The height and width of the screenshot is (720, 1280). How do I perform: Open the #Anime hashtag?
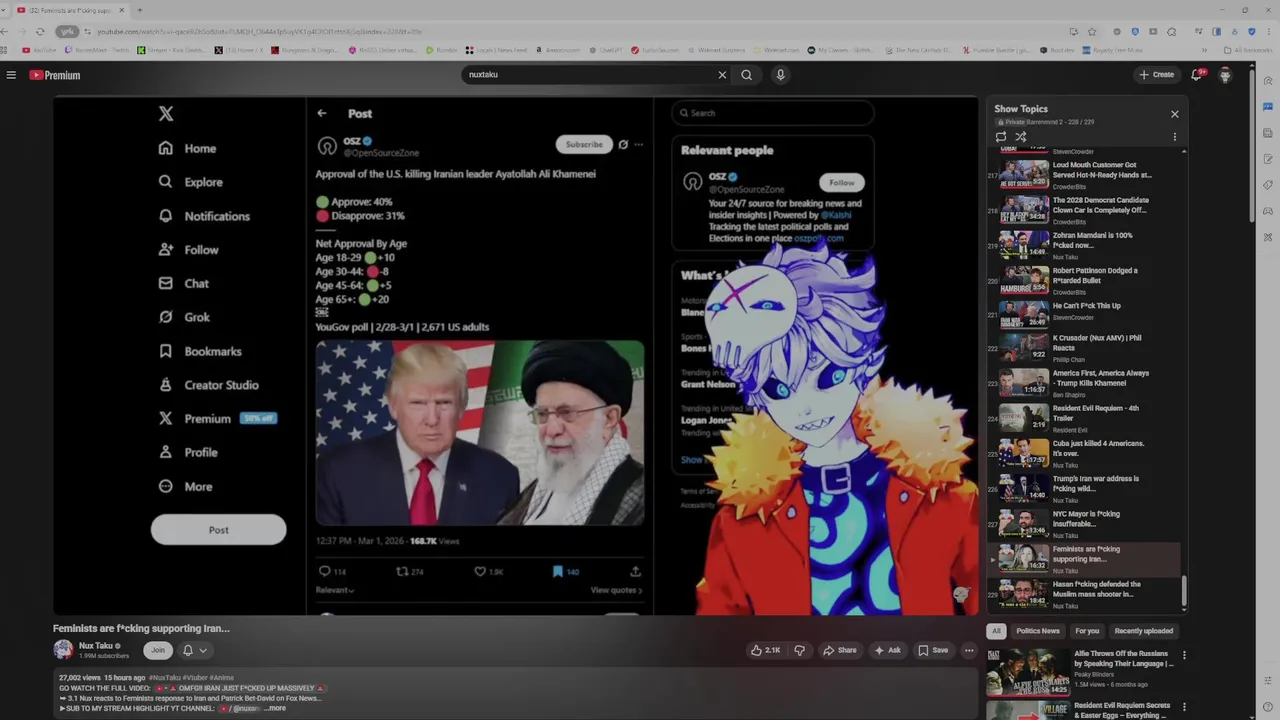tap(222, 678)
